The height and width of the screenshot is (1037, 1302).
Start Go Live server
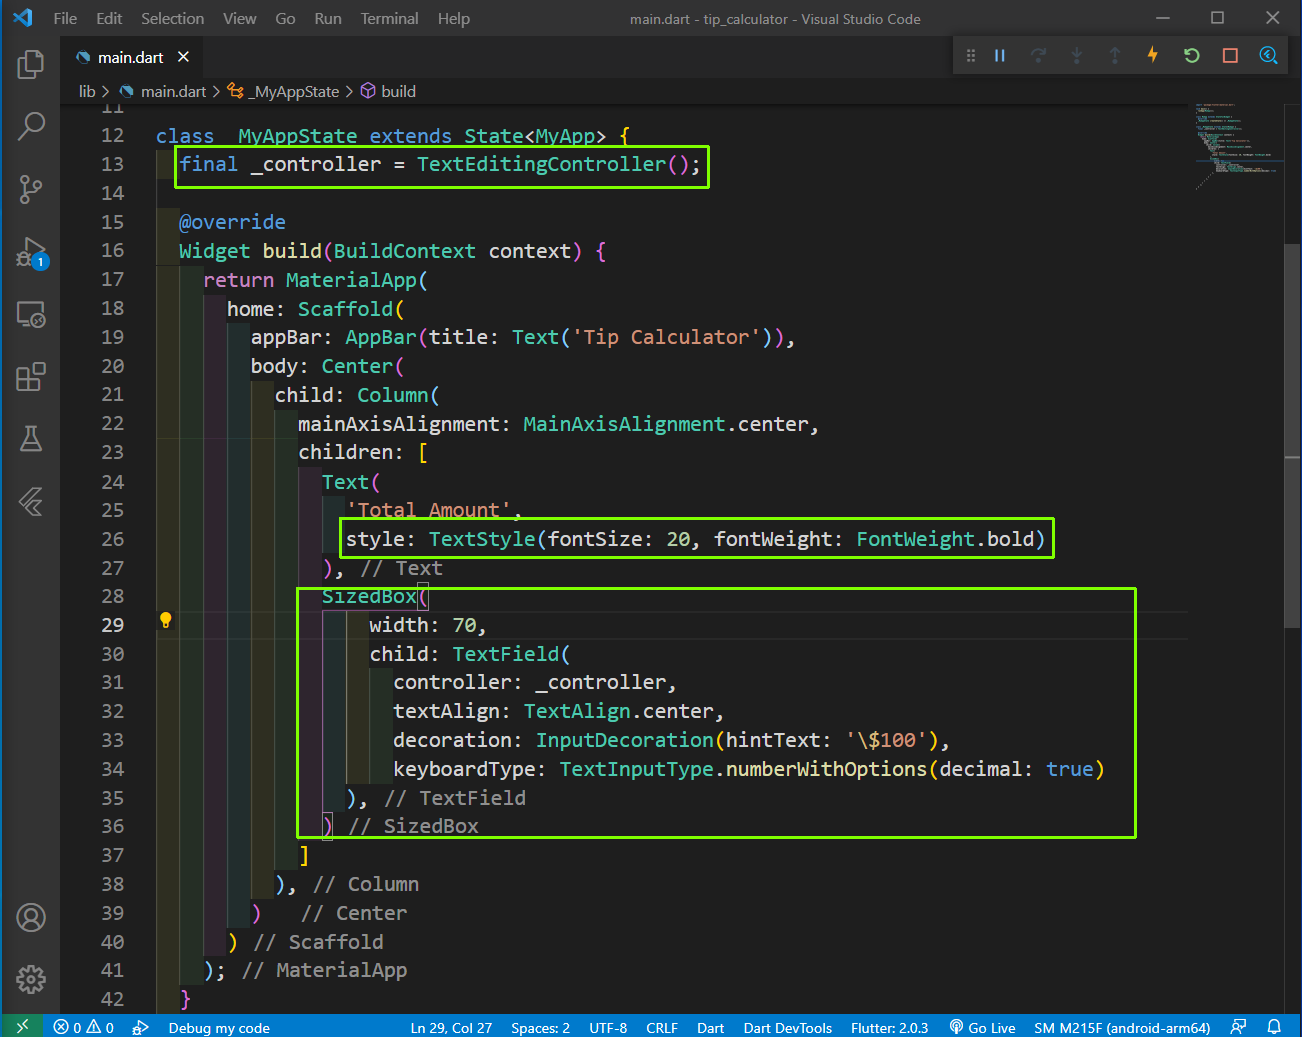[x=982, y=1027]
